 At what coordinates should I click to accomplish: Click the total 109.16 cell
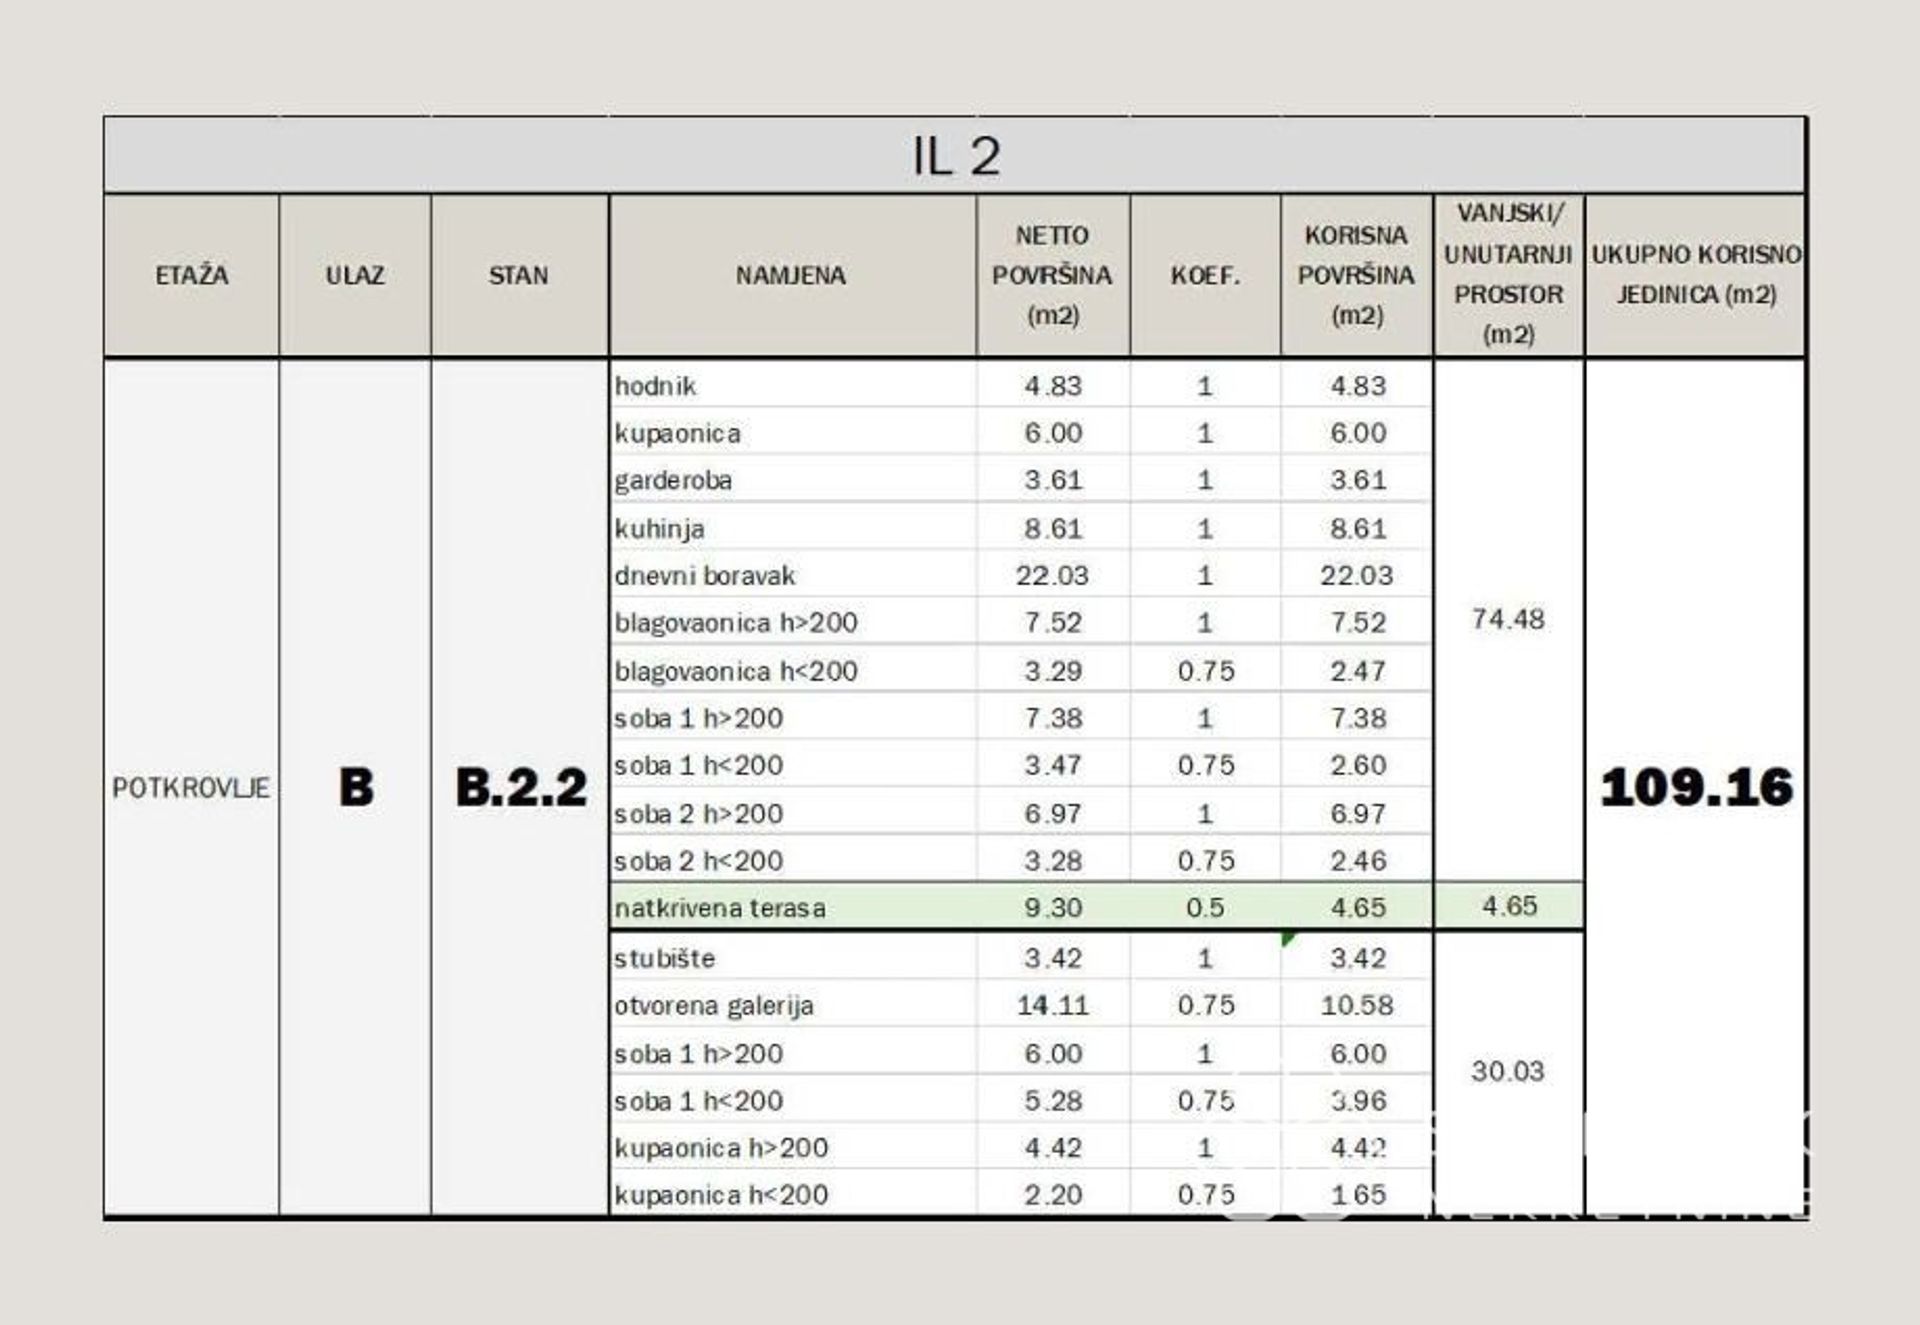point(1696,787)
